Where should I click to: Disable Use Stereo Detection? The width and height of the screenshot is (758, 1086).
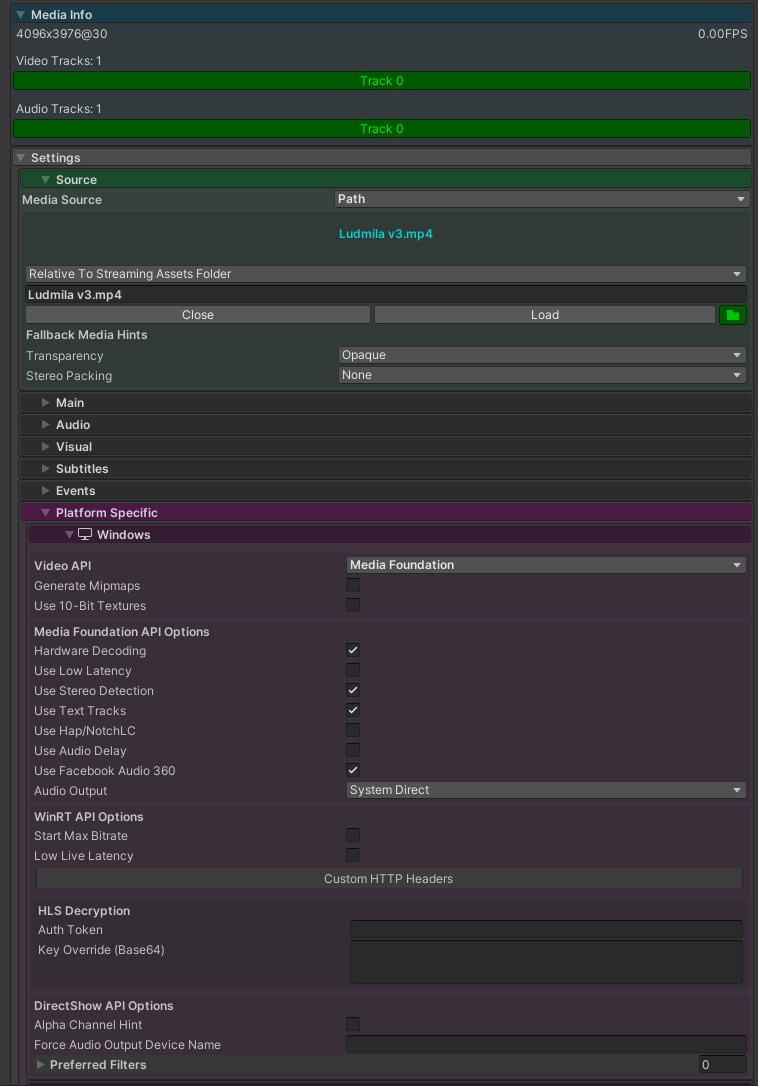(352, 690)
